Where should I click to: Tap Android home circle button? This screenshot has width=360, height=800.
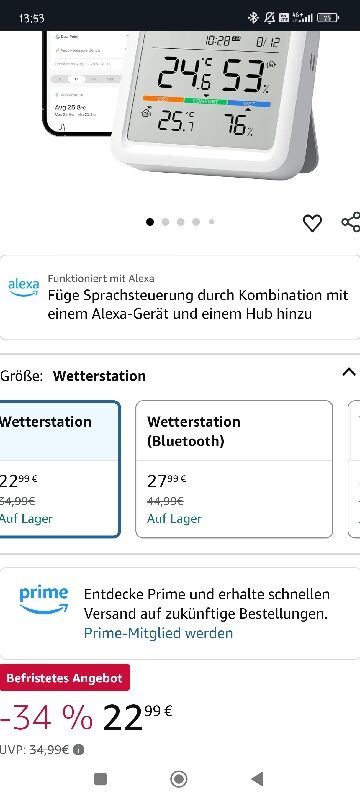click(x=178, y=779)
